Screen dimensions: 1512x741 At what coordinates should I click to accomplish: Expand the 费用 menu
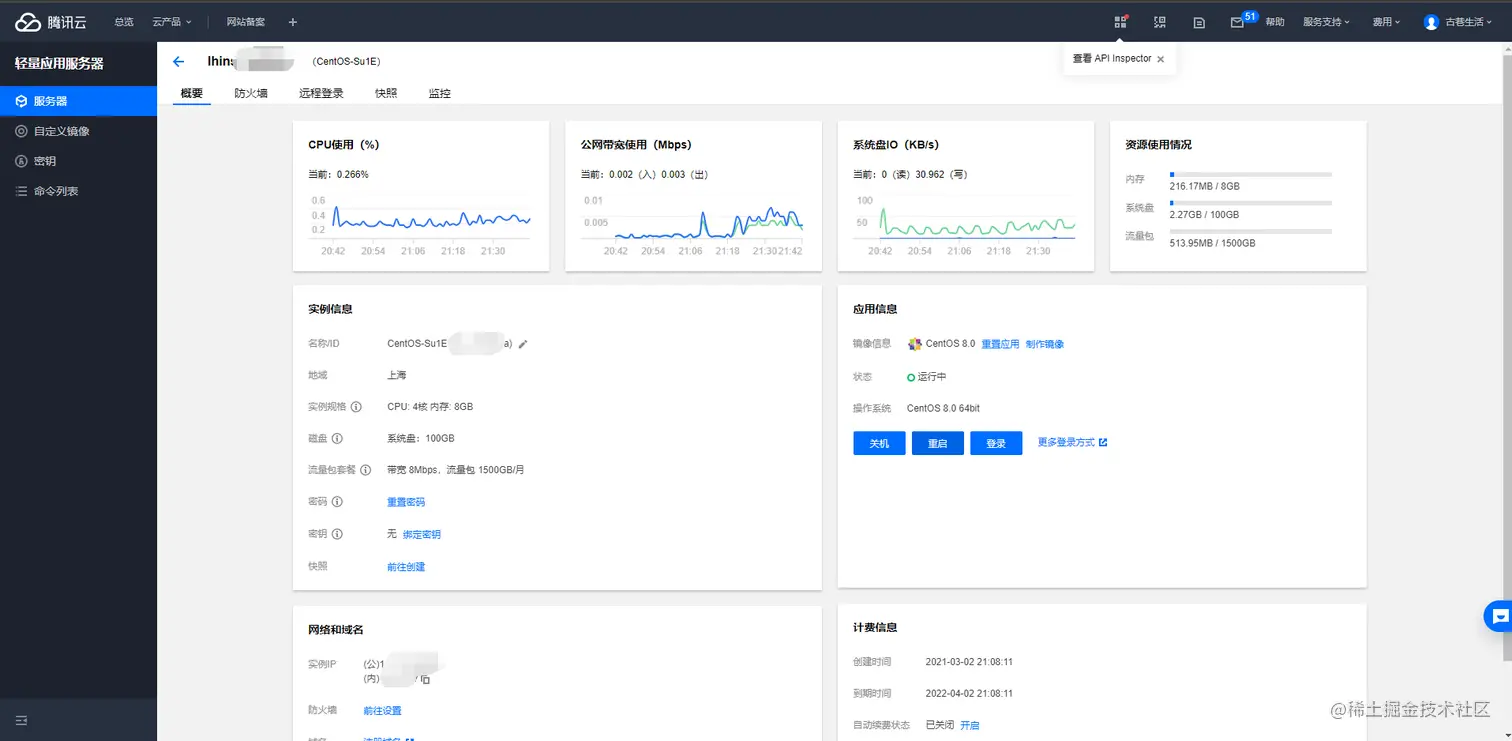point(1386,22)
